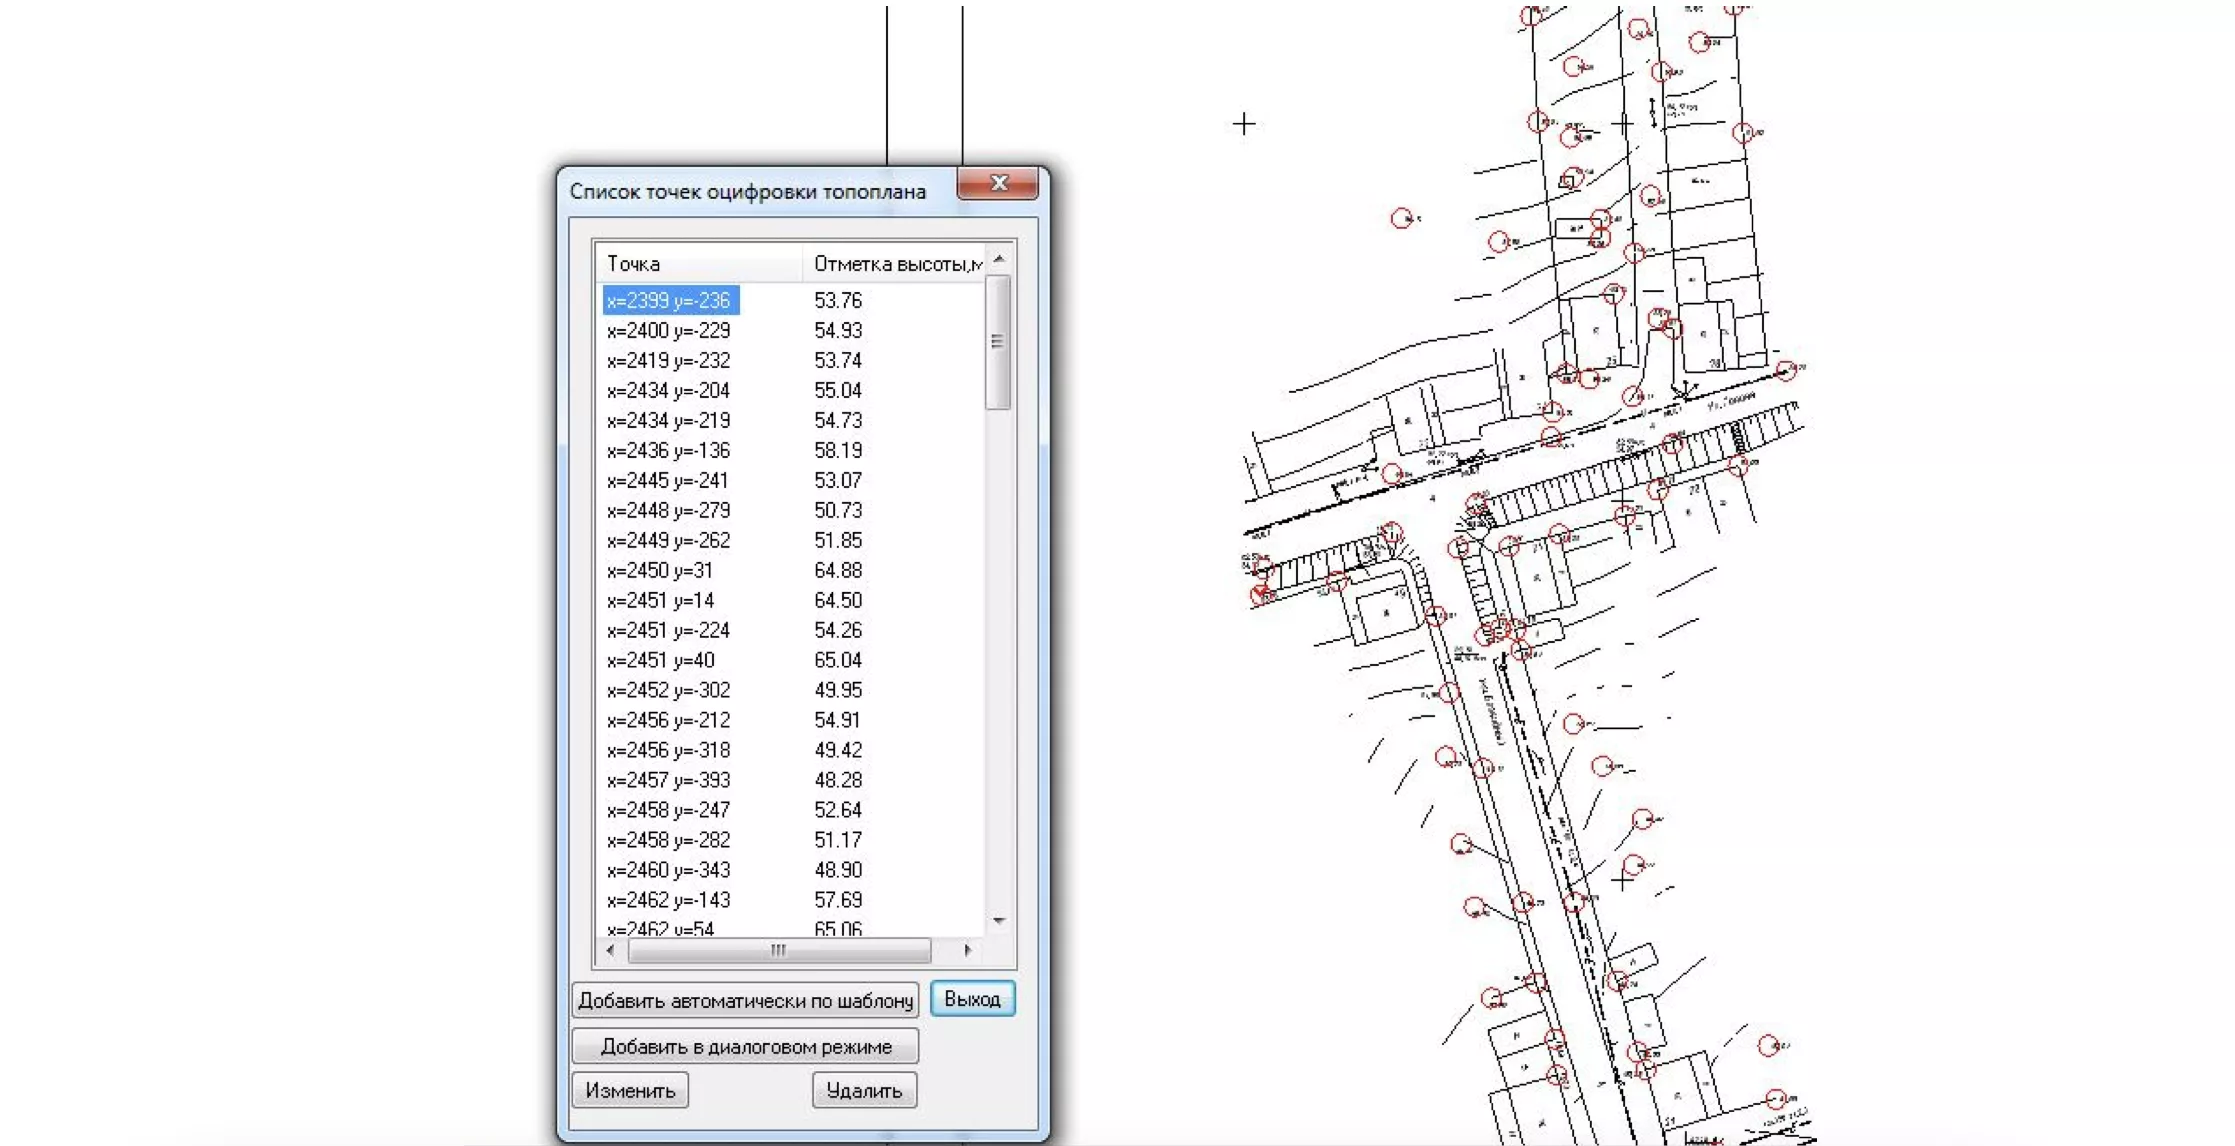
Task: Click 'Отметка высоты' column header
Action: 895,264
